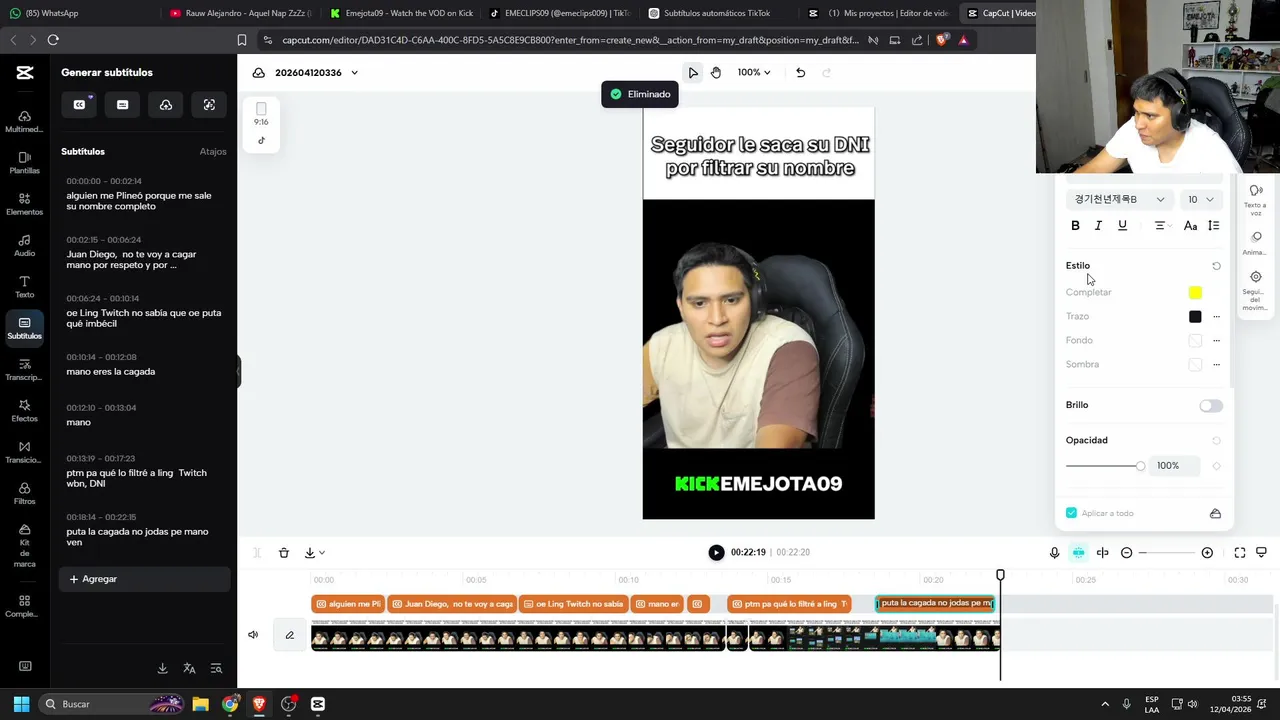Select the pointer tool above canvas
1280x720 pixels.
click(x=693, y=72)
